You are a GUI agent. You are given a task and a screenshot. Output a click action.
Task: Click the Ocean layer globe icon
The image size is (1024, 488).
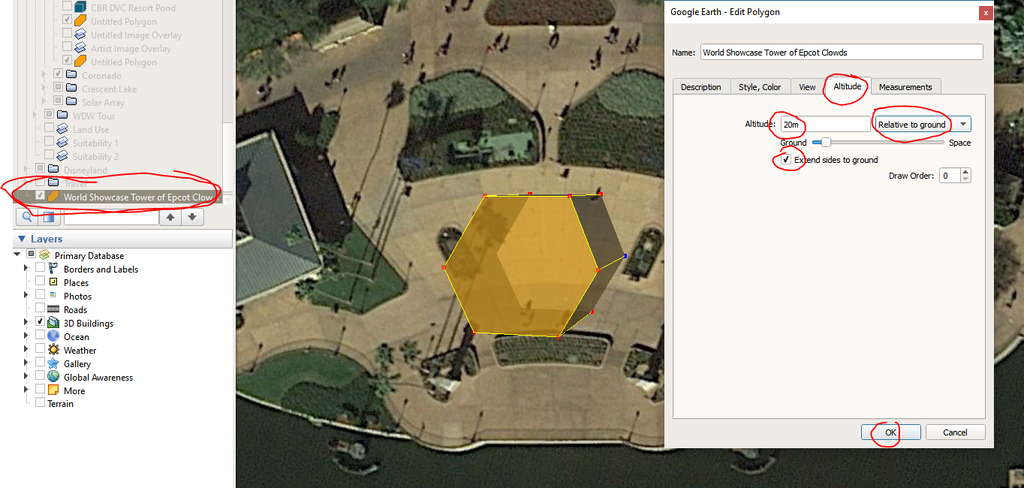[54, 337]
